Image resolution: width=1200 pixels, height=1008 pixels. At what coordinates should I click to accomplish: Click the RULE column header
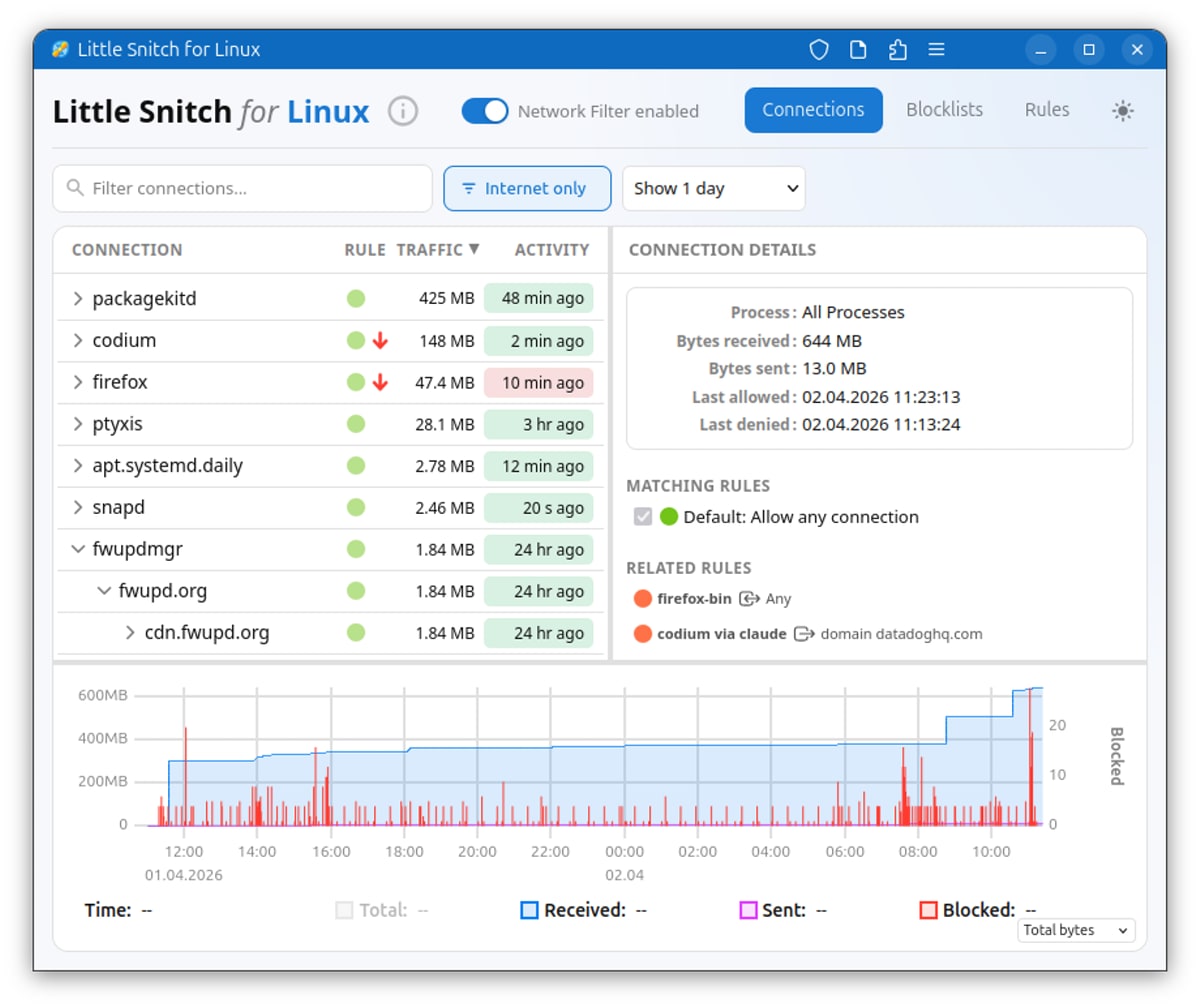pyautogui.click(x=365, y=250)
